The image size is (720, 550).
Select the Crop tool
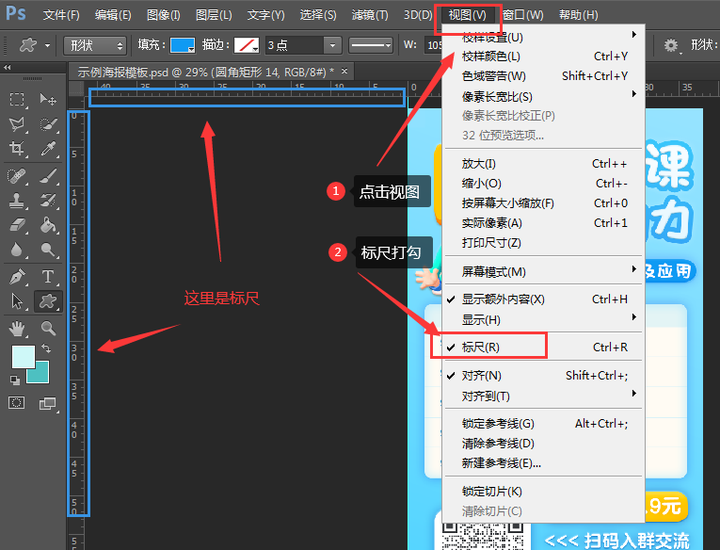coord(17,148)
